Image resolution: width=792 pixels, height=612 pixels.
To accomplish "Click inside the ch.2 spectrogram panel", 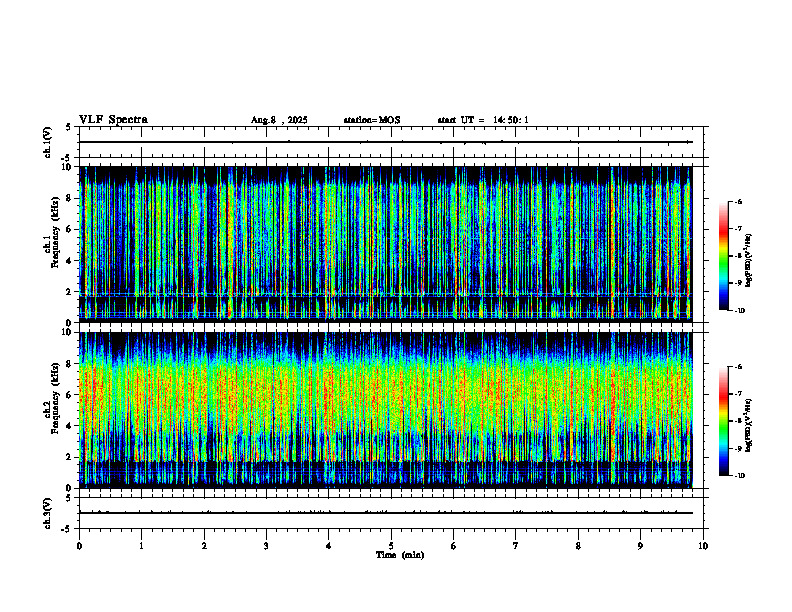I will tap(385, 410).
